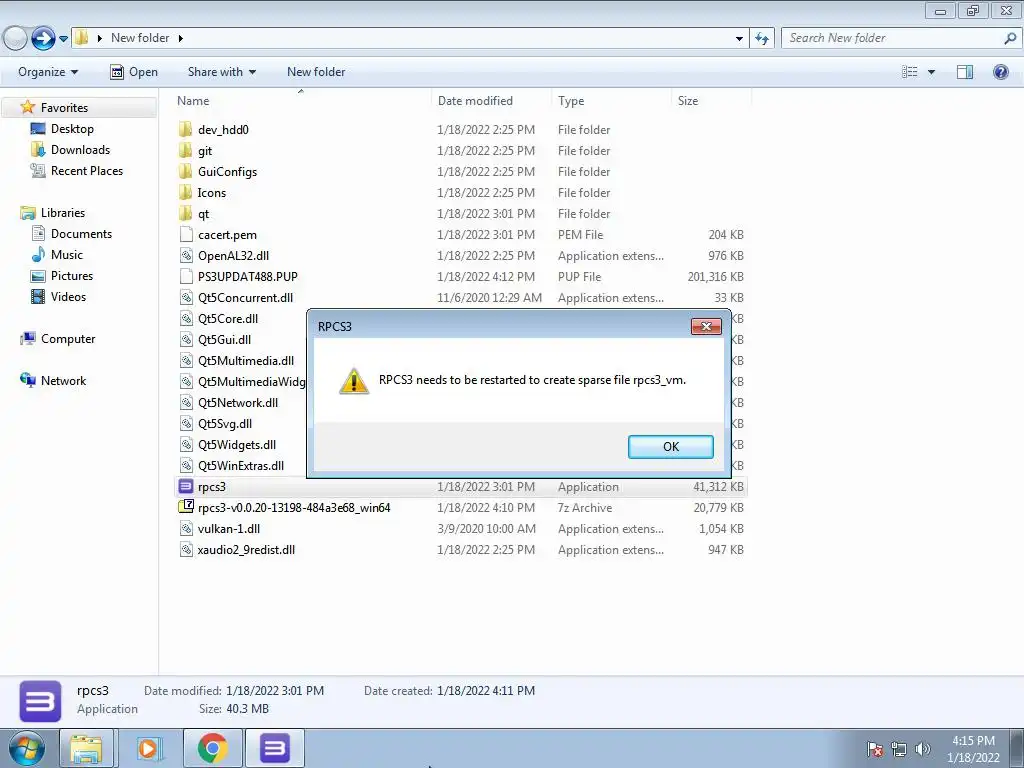Expand the address bar history dropdown
1024x768 pixels.
pyautogui.click(x=739, y=39)
